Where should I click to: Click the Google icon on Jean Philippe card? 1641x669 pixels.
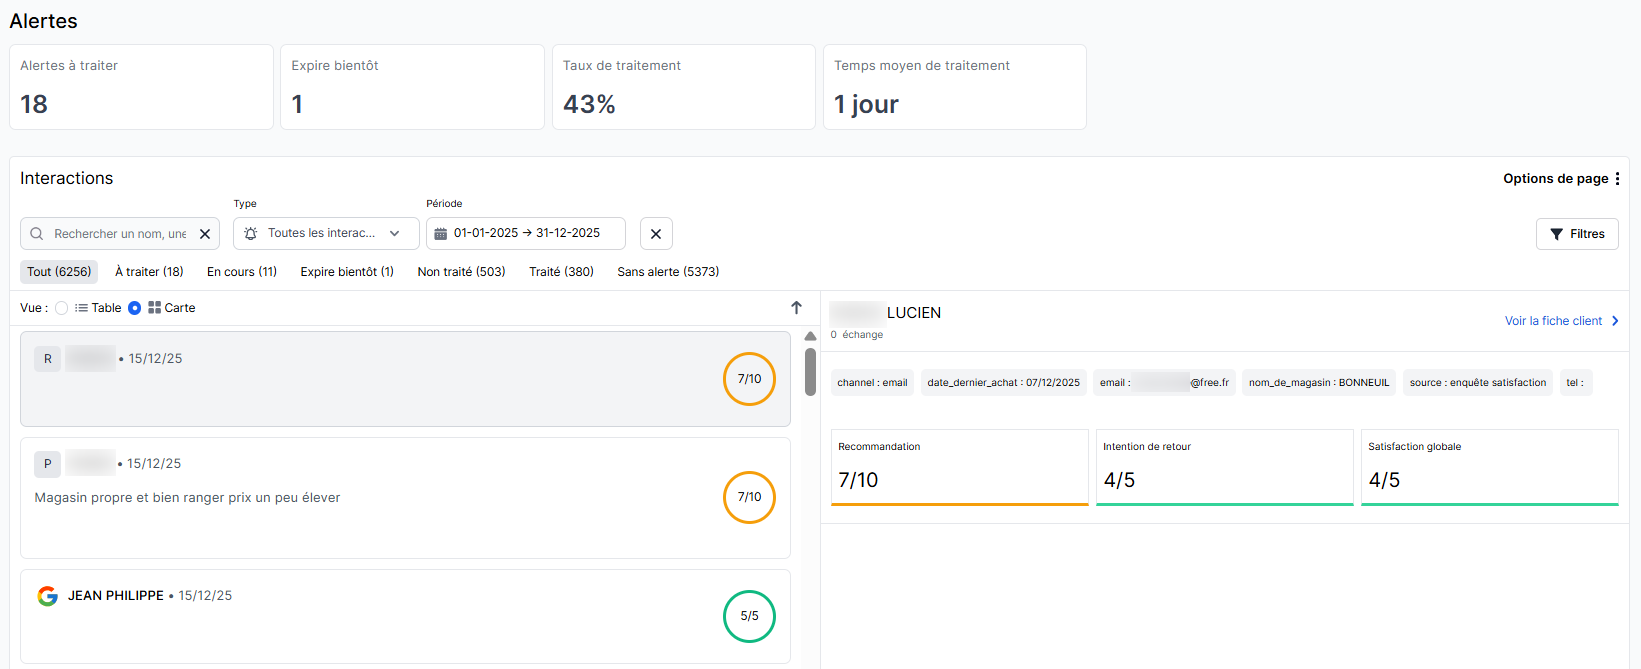click(x=47, y=596)
